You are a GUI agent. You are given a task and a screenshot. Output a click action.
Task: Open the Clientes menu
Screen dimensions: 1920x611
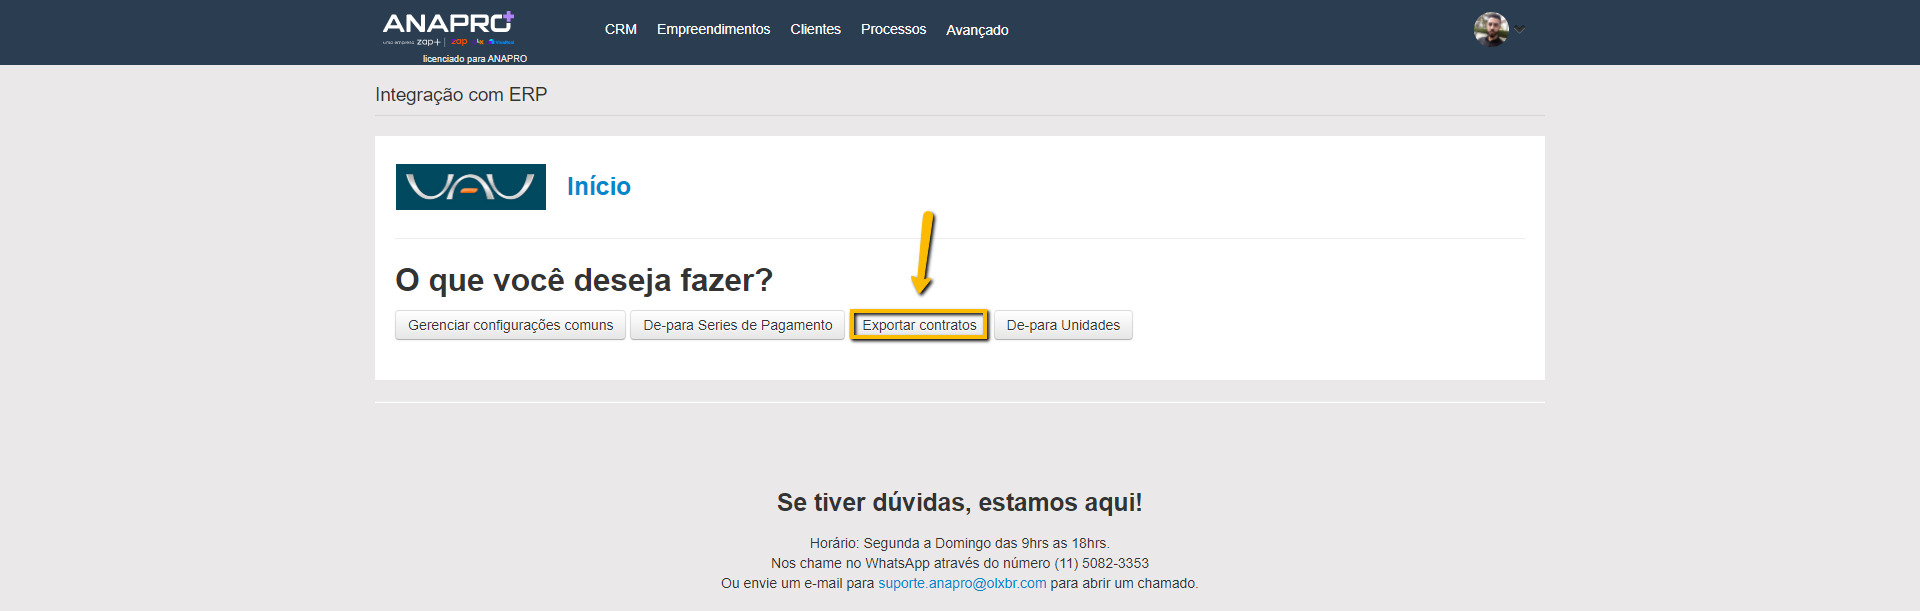click(815, 29)
